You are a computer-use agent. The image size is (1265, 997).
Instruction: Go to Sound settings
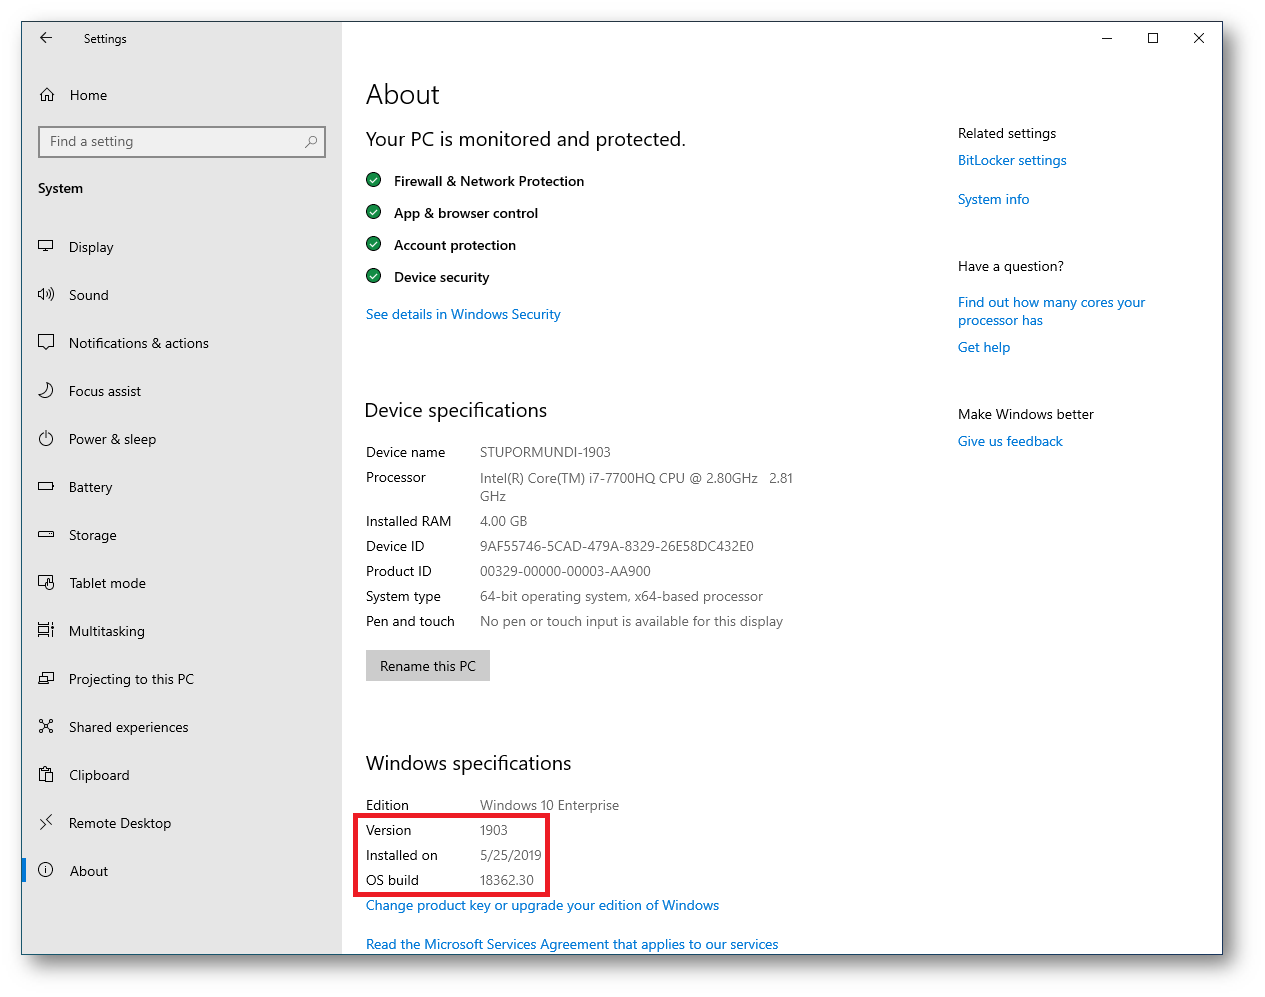[181, 295]
